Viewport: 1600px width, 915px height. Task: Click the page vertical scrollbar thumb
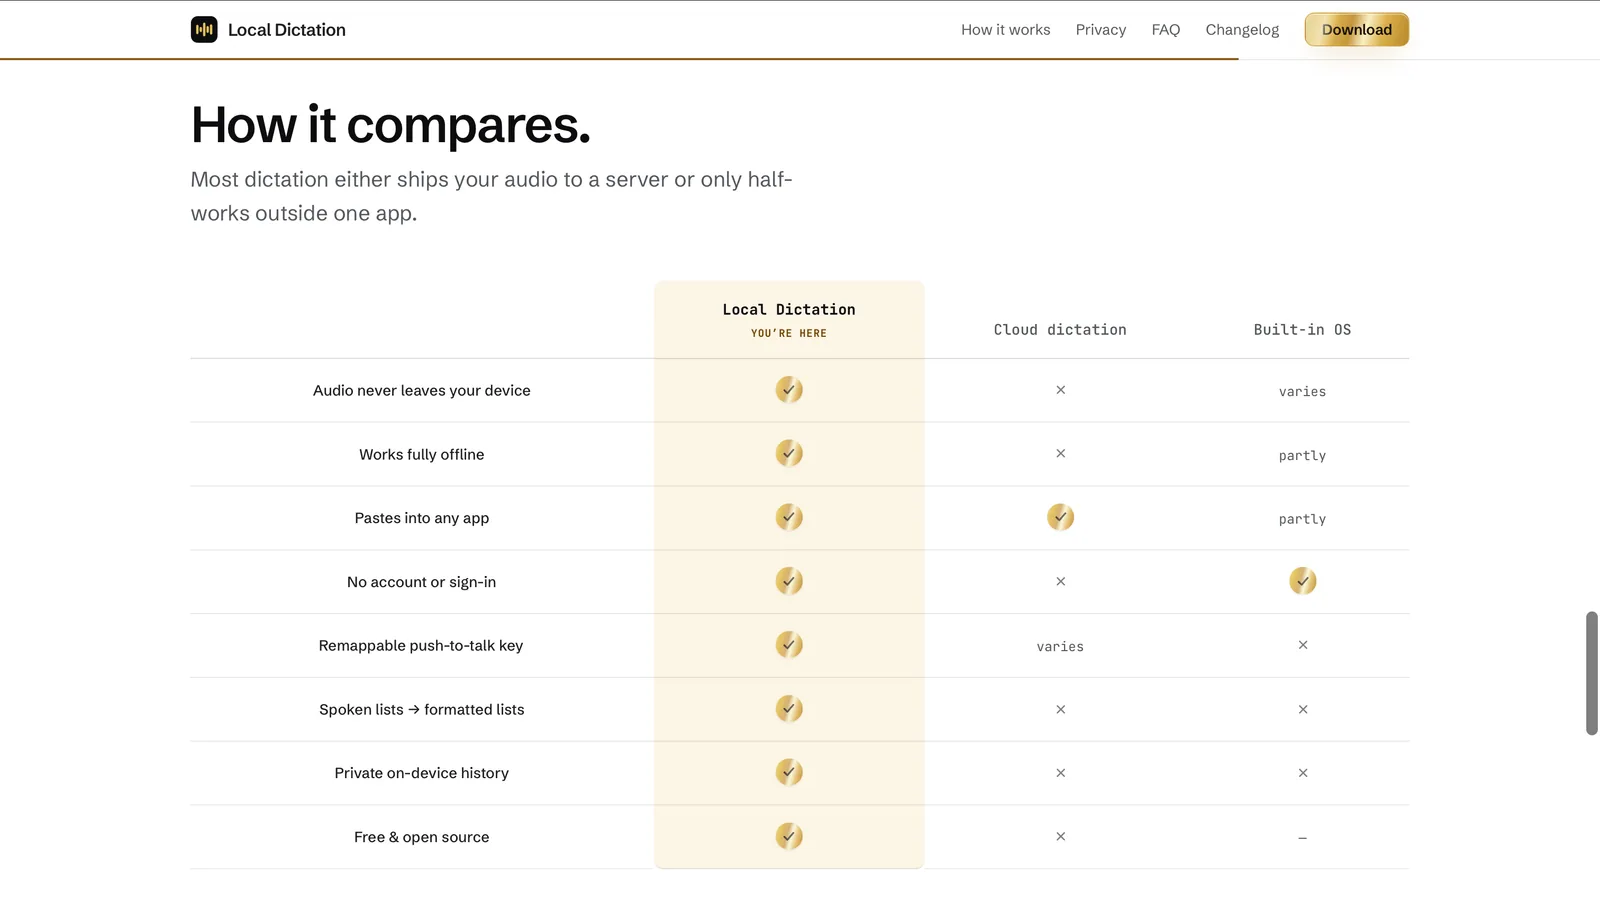click(1591, 673)
